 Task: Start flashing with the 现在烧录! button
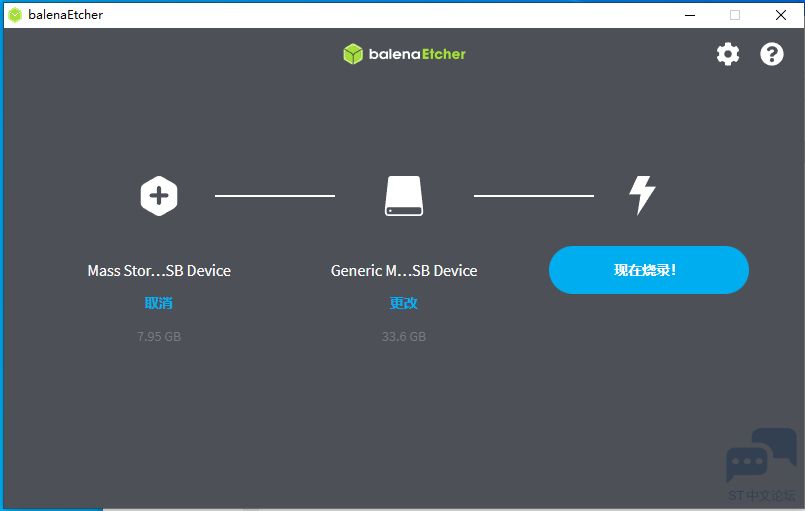(x=648, y=270)
